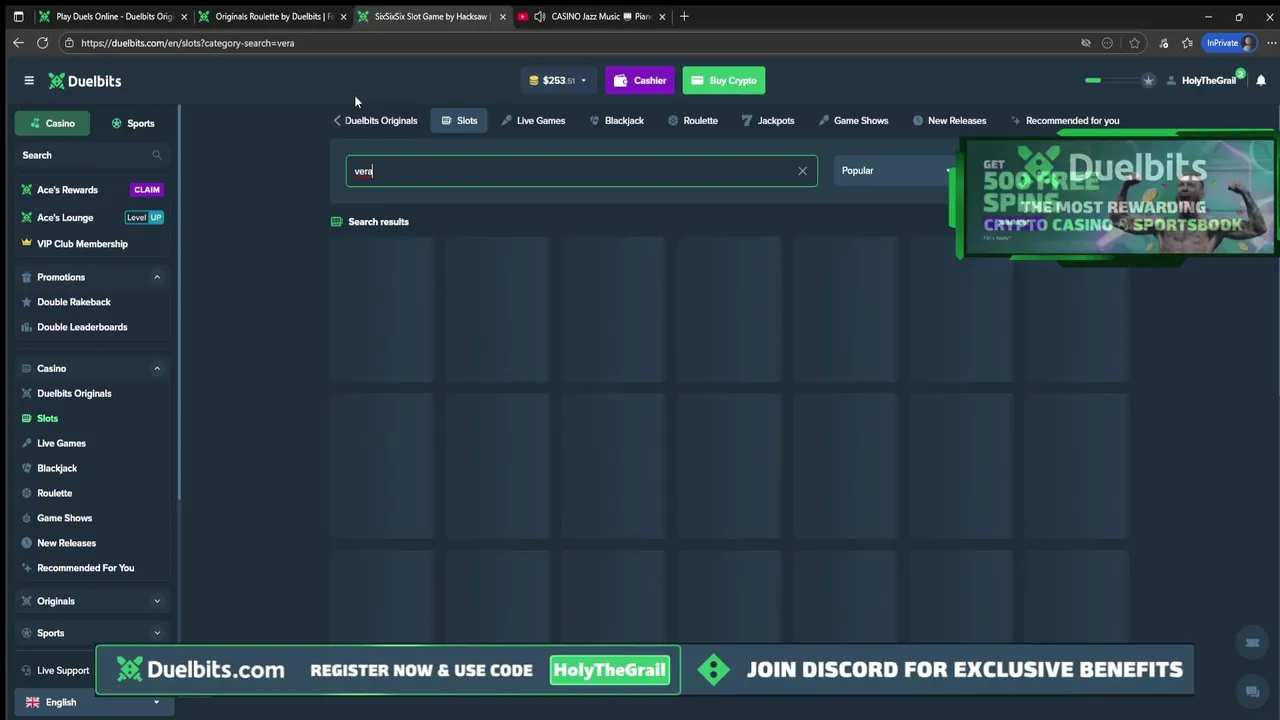Open New Releases in sidebar
Image resolution: width=1280 pixels, height=720 pixels.
66,544
